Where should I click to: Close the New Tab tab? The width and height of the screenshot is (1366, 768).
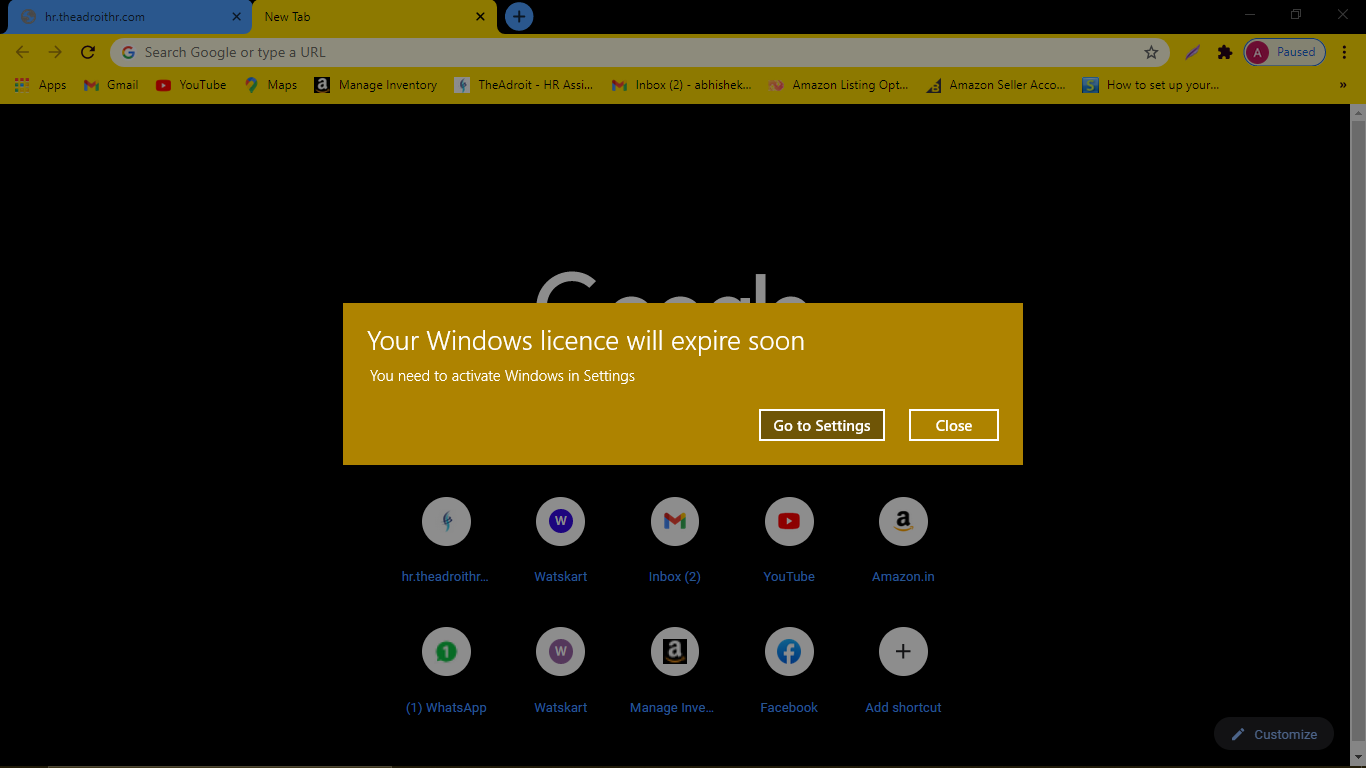(x=480, y=17)
